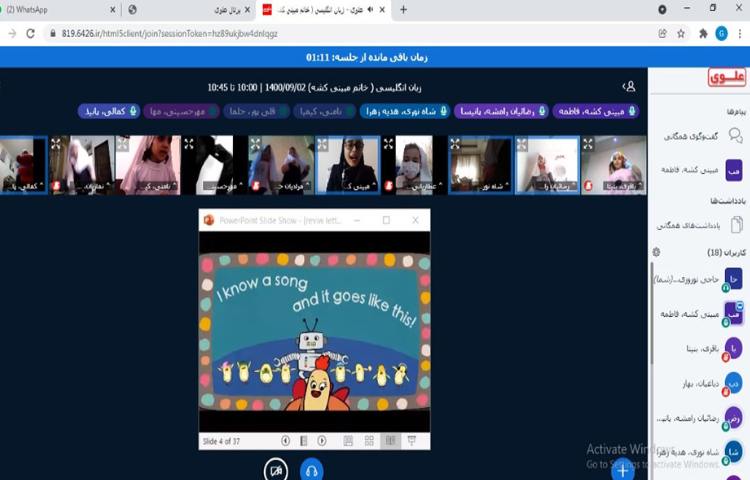
Task: Select user حاجی نوروزی (شما) in list
Action: click(698, 279)
